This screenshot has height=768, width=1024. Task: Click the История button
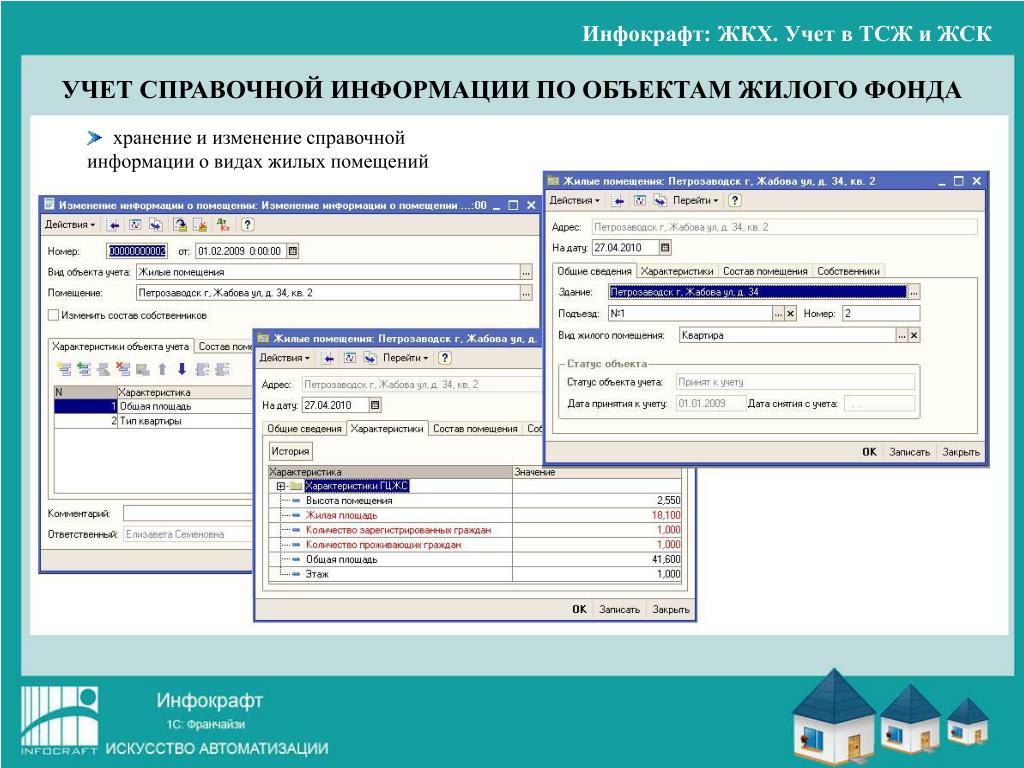pos(291,451)
